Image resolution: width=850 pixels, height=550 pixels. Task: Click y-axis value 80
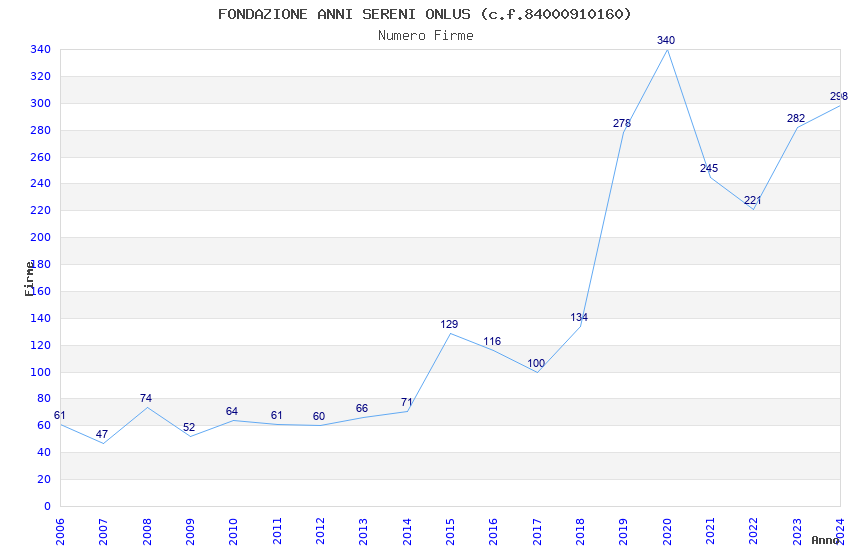[x=44, y=398]
